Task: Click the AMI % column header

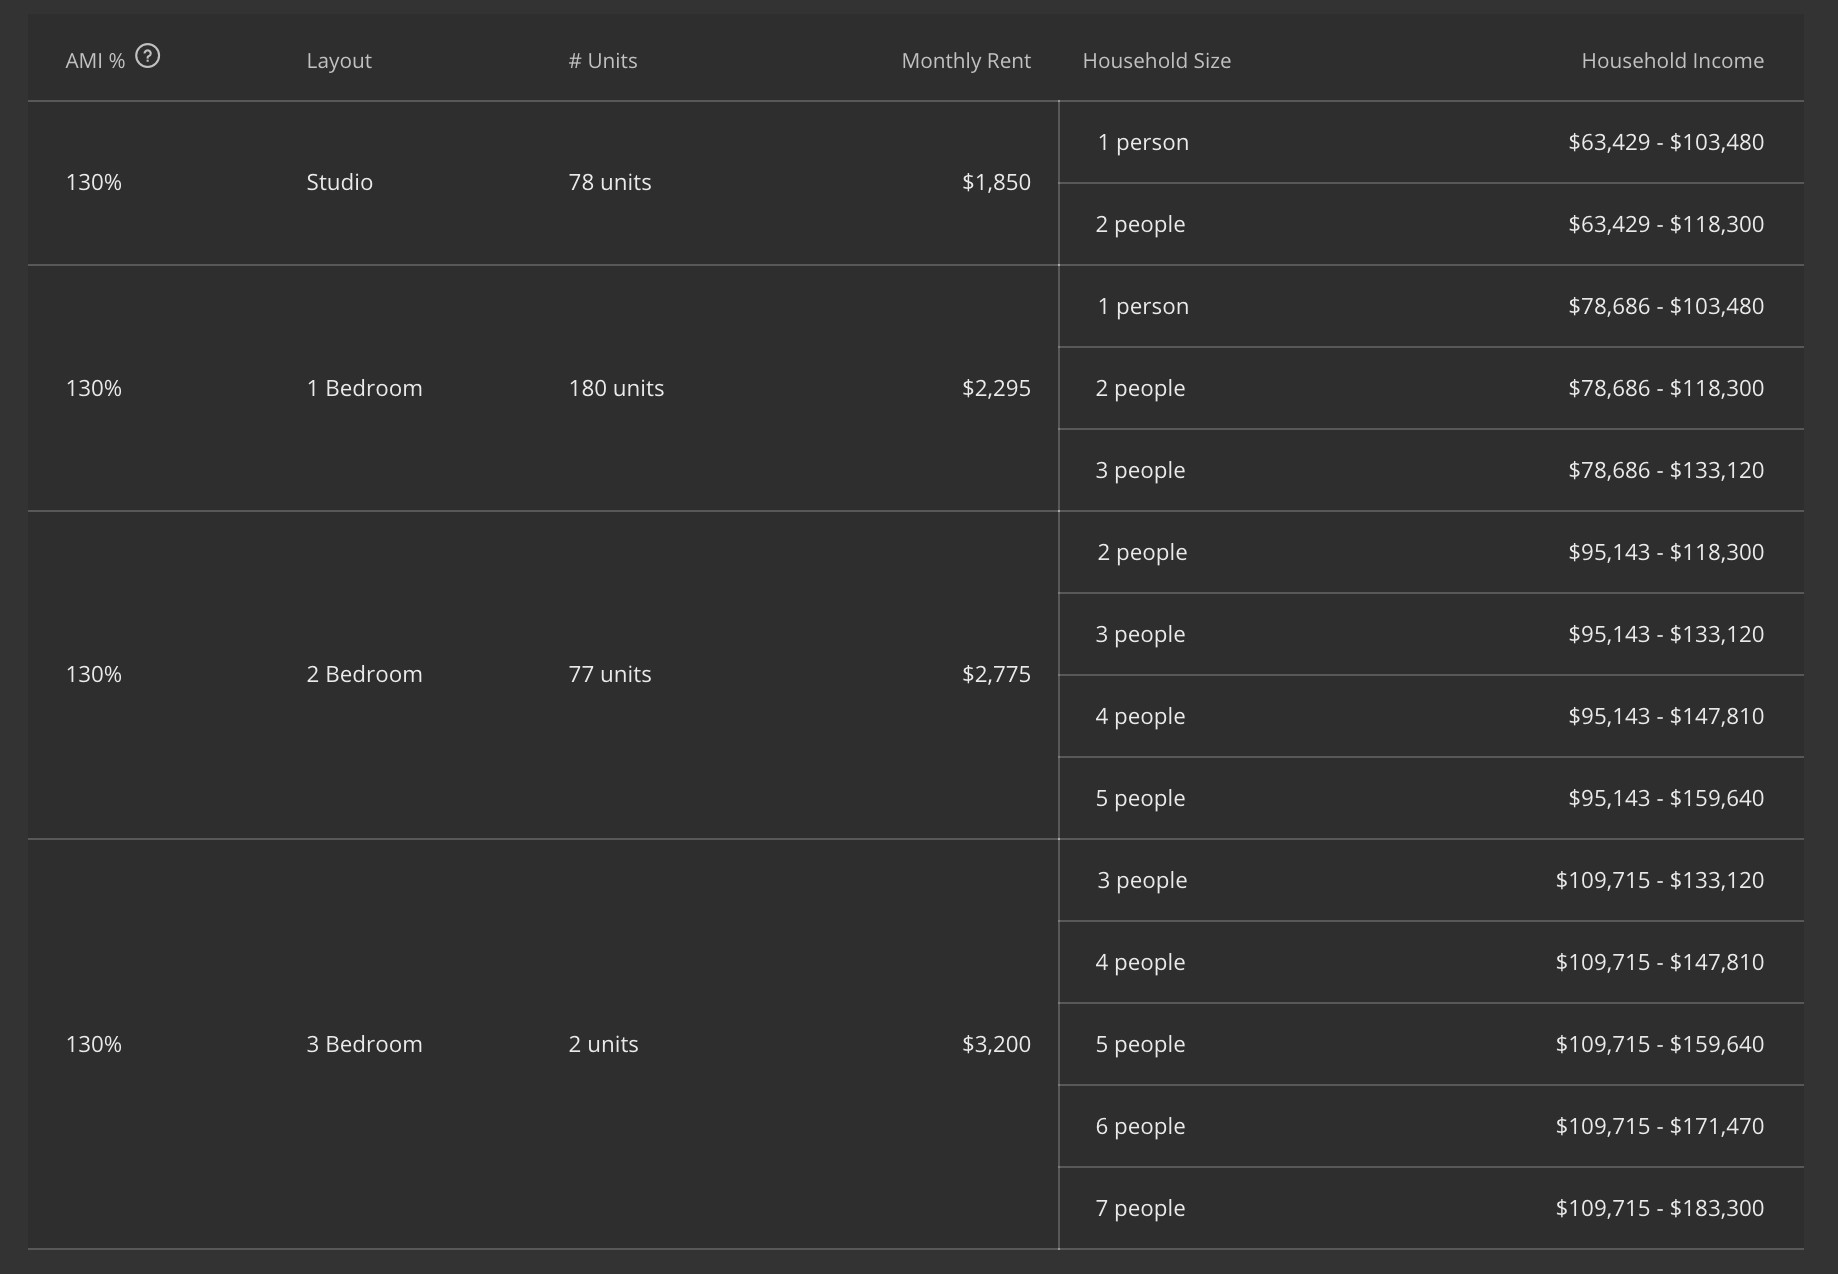Action: click(95, 61)
